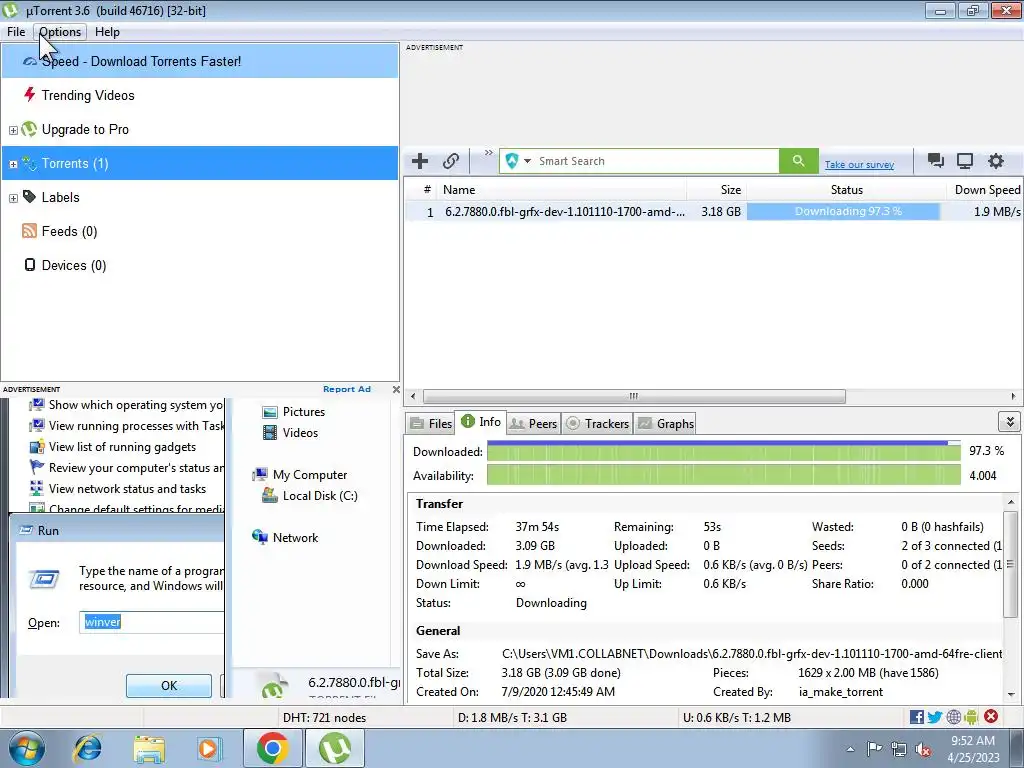Sort by Name column header
The height and width of the screenshot is (768, 1024).
pyautogui.click(x=562, y=190)
